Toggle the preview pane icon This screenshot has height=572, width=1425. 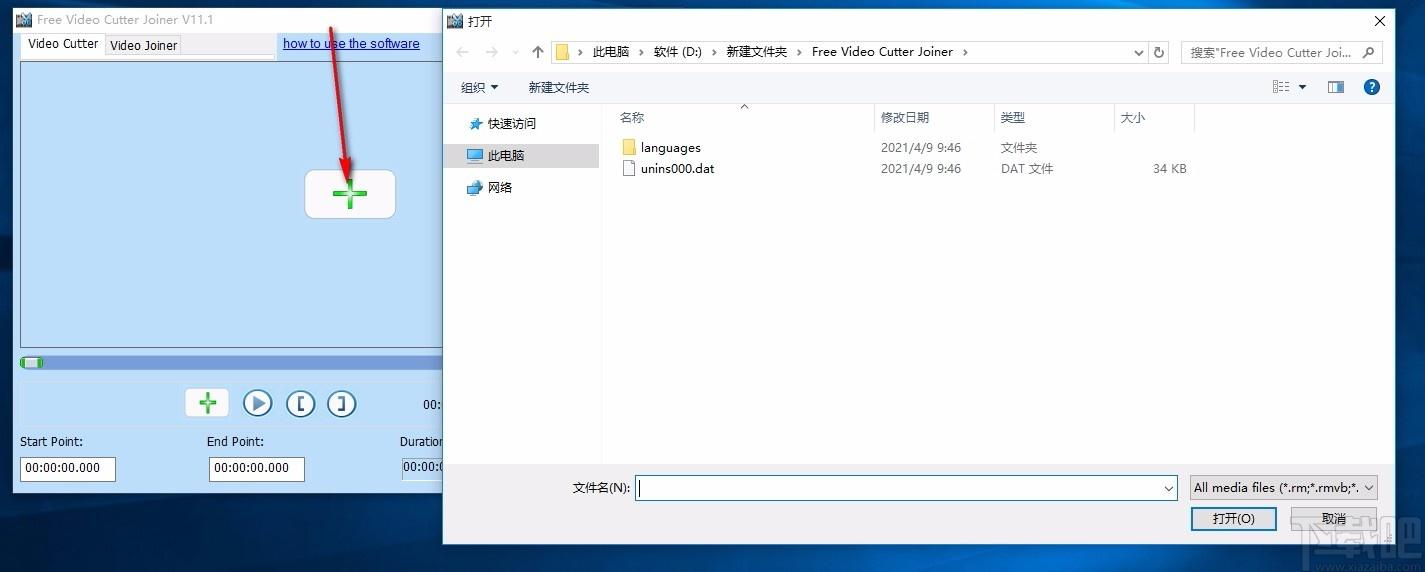[1336, 87]
